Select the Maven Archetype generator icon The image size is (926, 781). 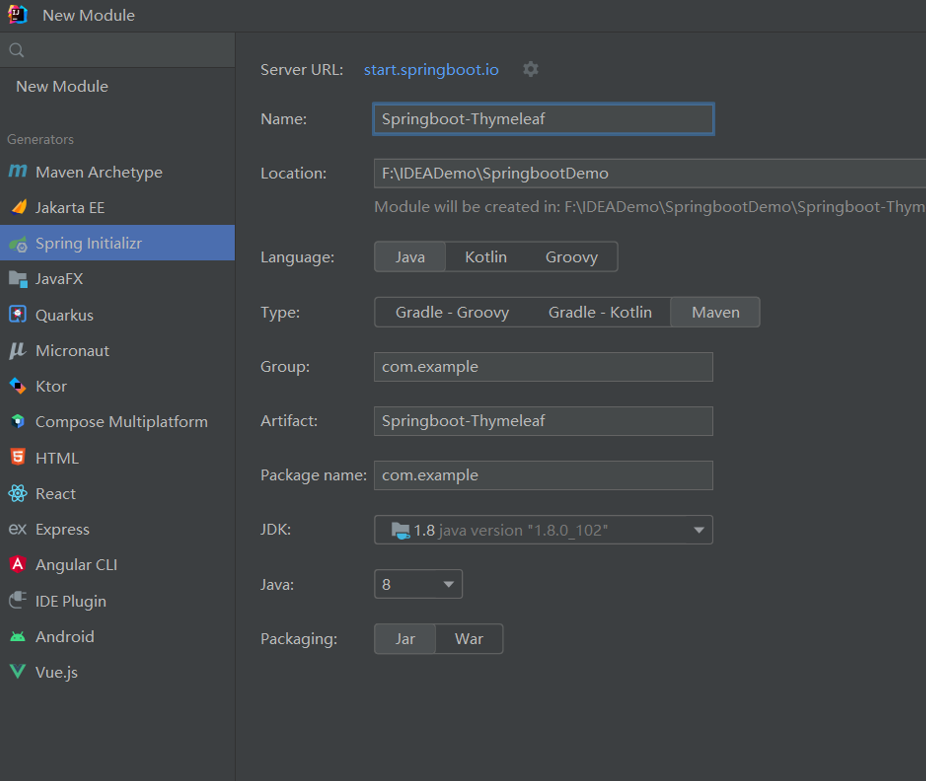(18, 172)
